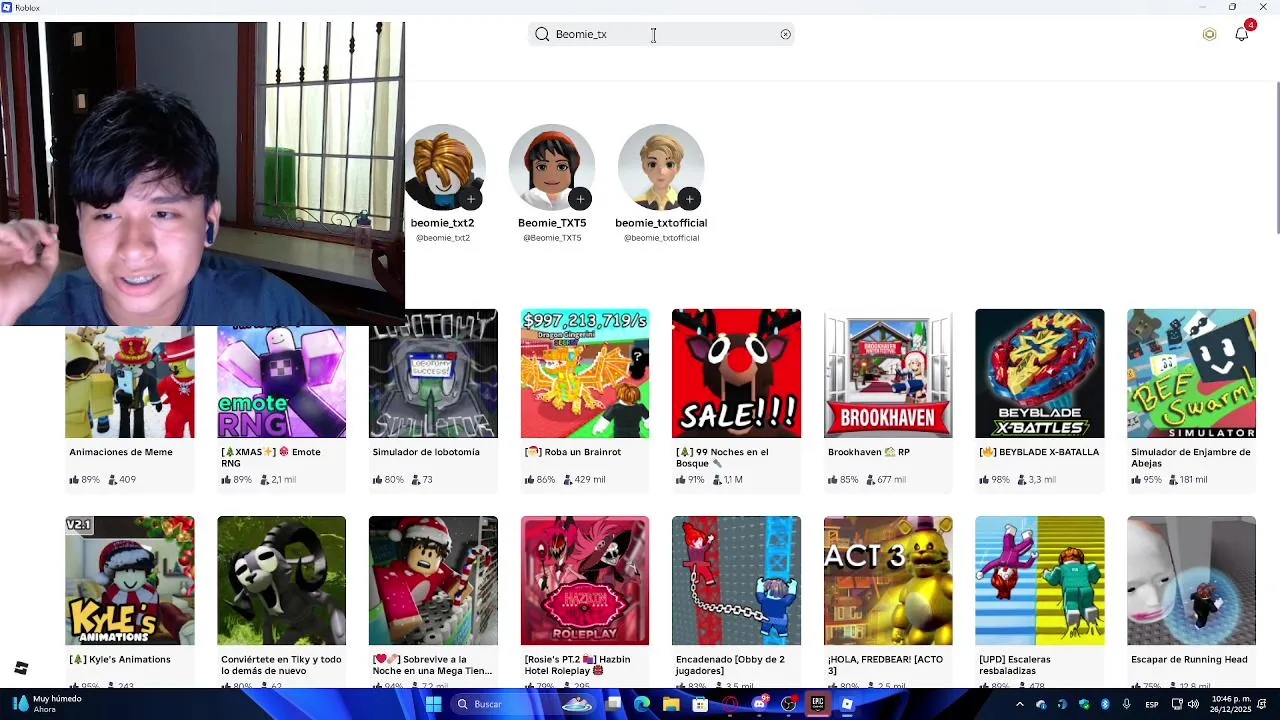This screenshot has width=1280, height=720.
Task: Switch the ESP keyboard language
Action: coord(1152,704)
